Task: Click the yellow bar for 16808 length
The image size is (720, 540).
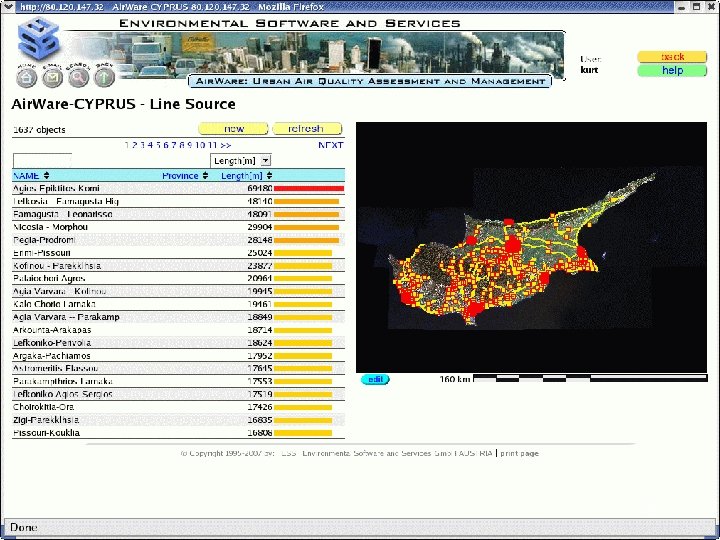Action: click(303, 433)
